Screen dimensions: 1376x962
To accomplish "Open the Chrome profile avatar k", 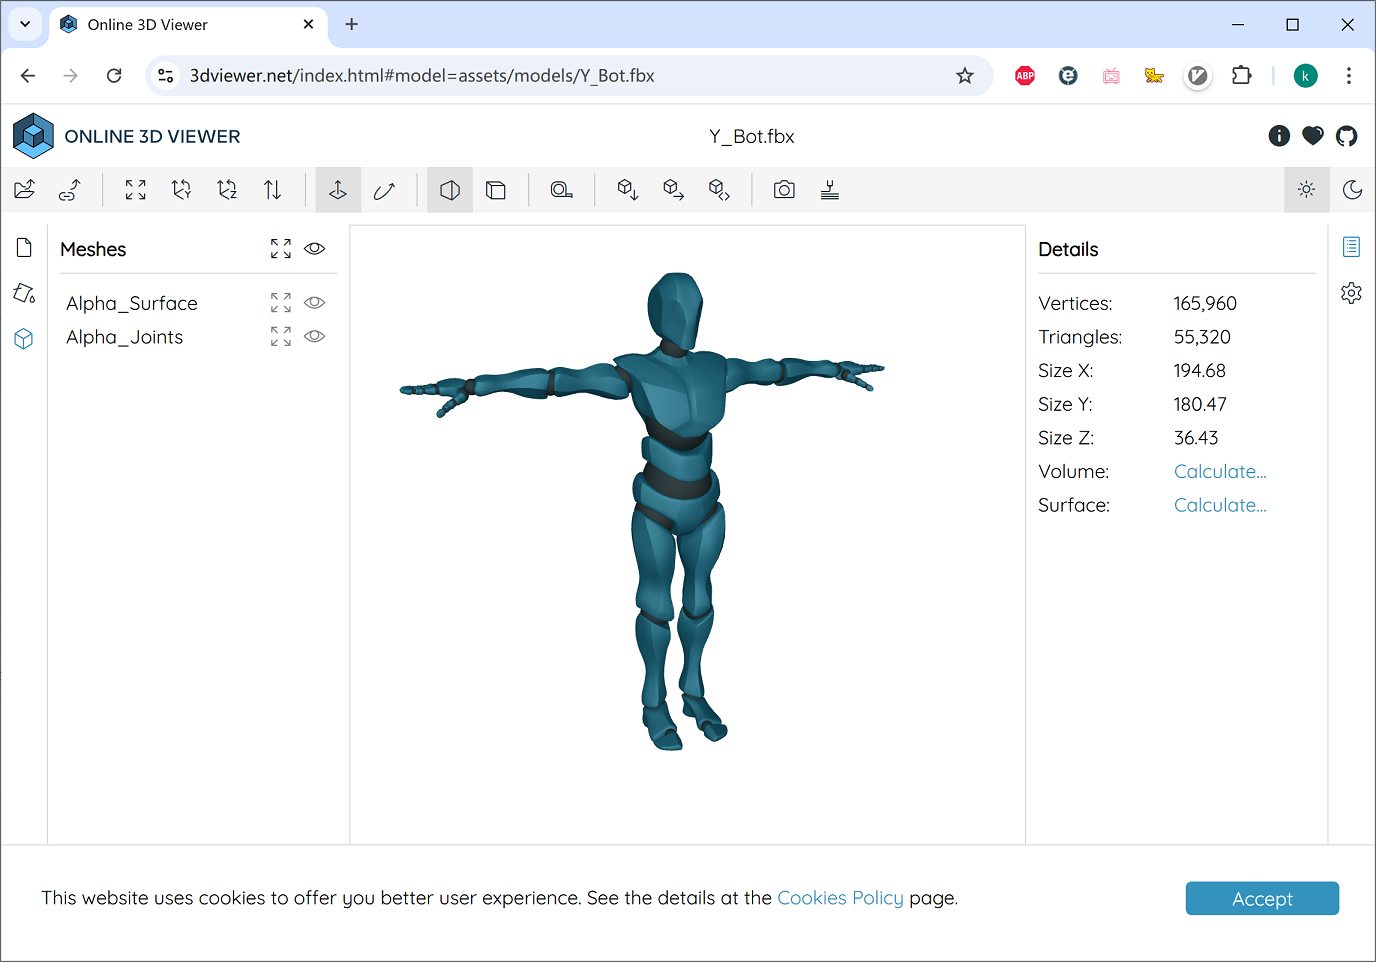I will click(x=1305, y=76).
